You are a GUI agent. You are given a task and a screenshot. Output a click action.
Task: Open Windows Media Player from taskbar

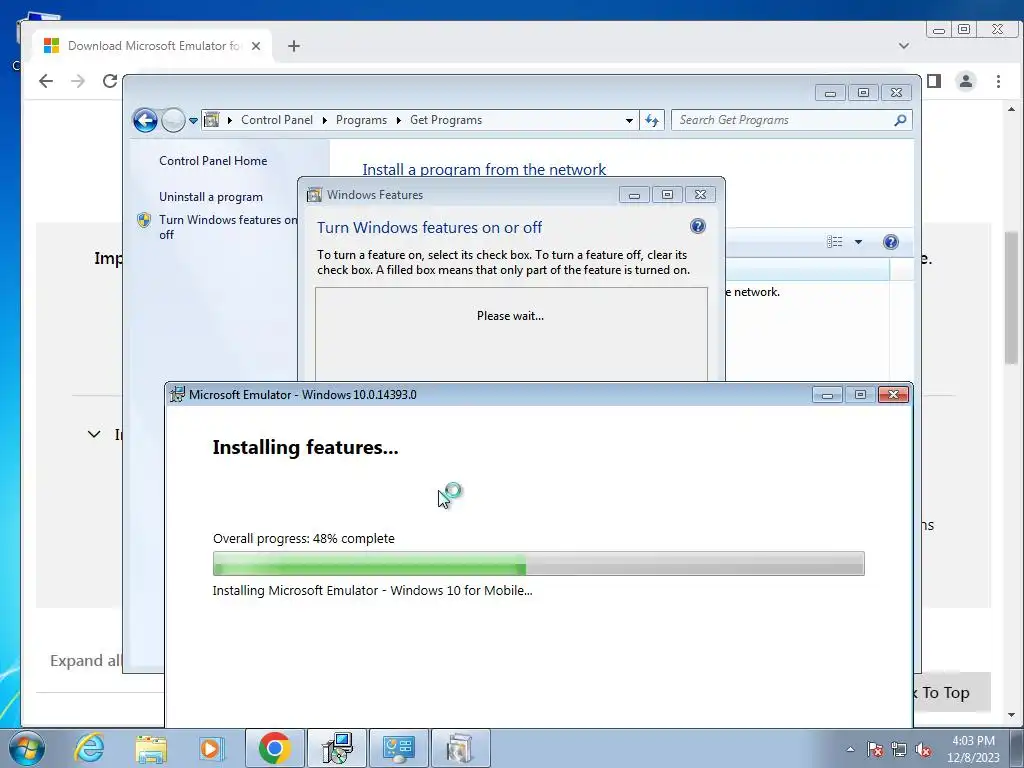coord(212,748)
